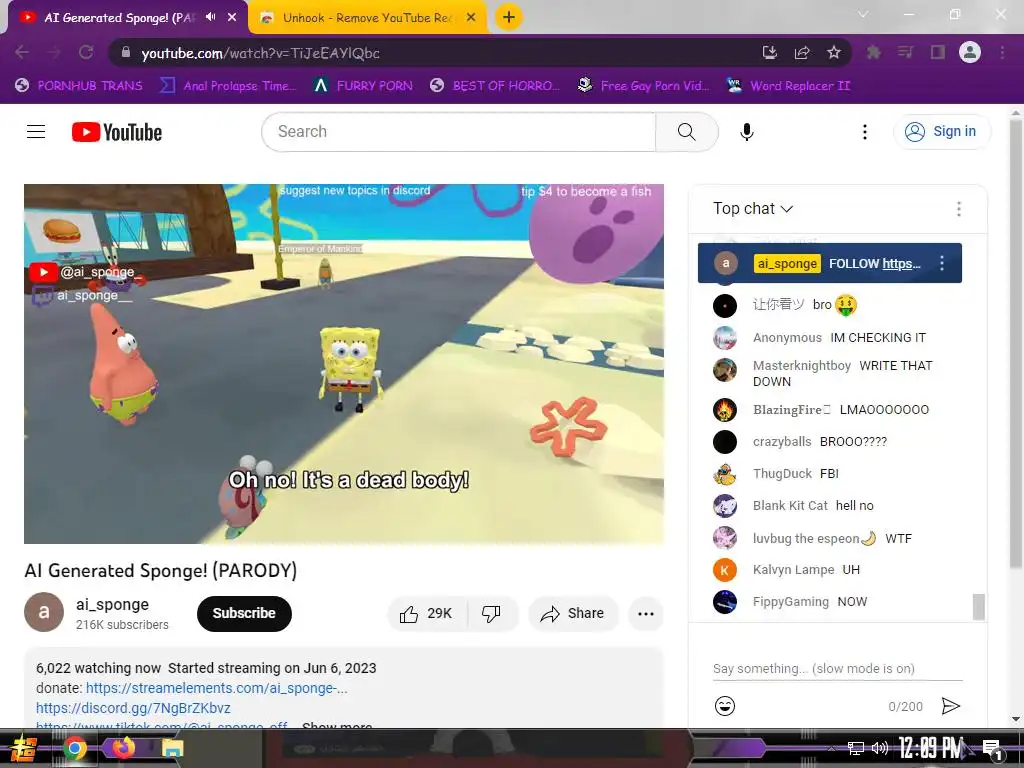1024x768 pixels.
Task: Open Start menu in taskbar
Action: [24, 748]
